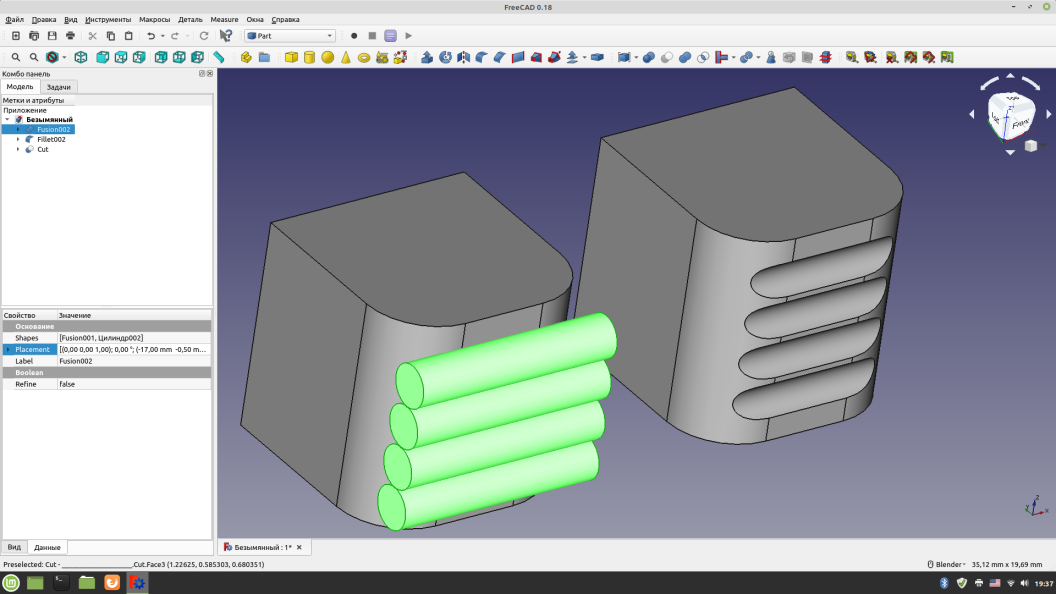This screenshot has height=594, width=1056.
Task: Select Cut in the model tree
Action: pyautogui.click(x=42, y=150)
